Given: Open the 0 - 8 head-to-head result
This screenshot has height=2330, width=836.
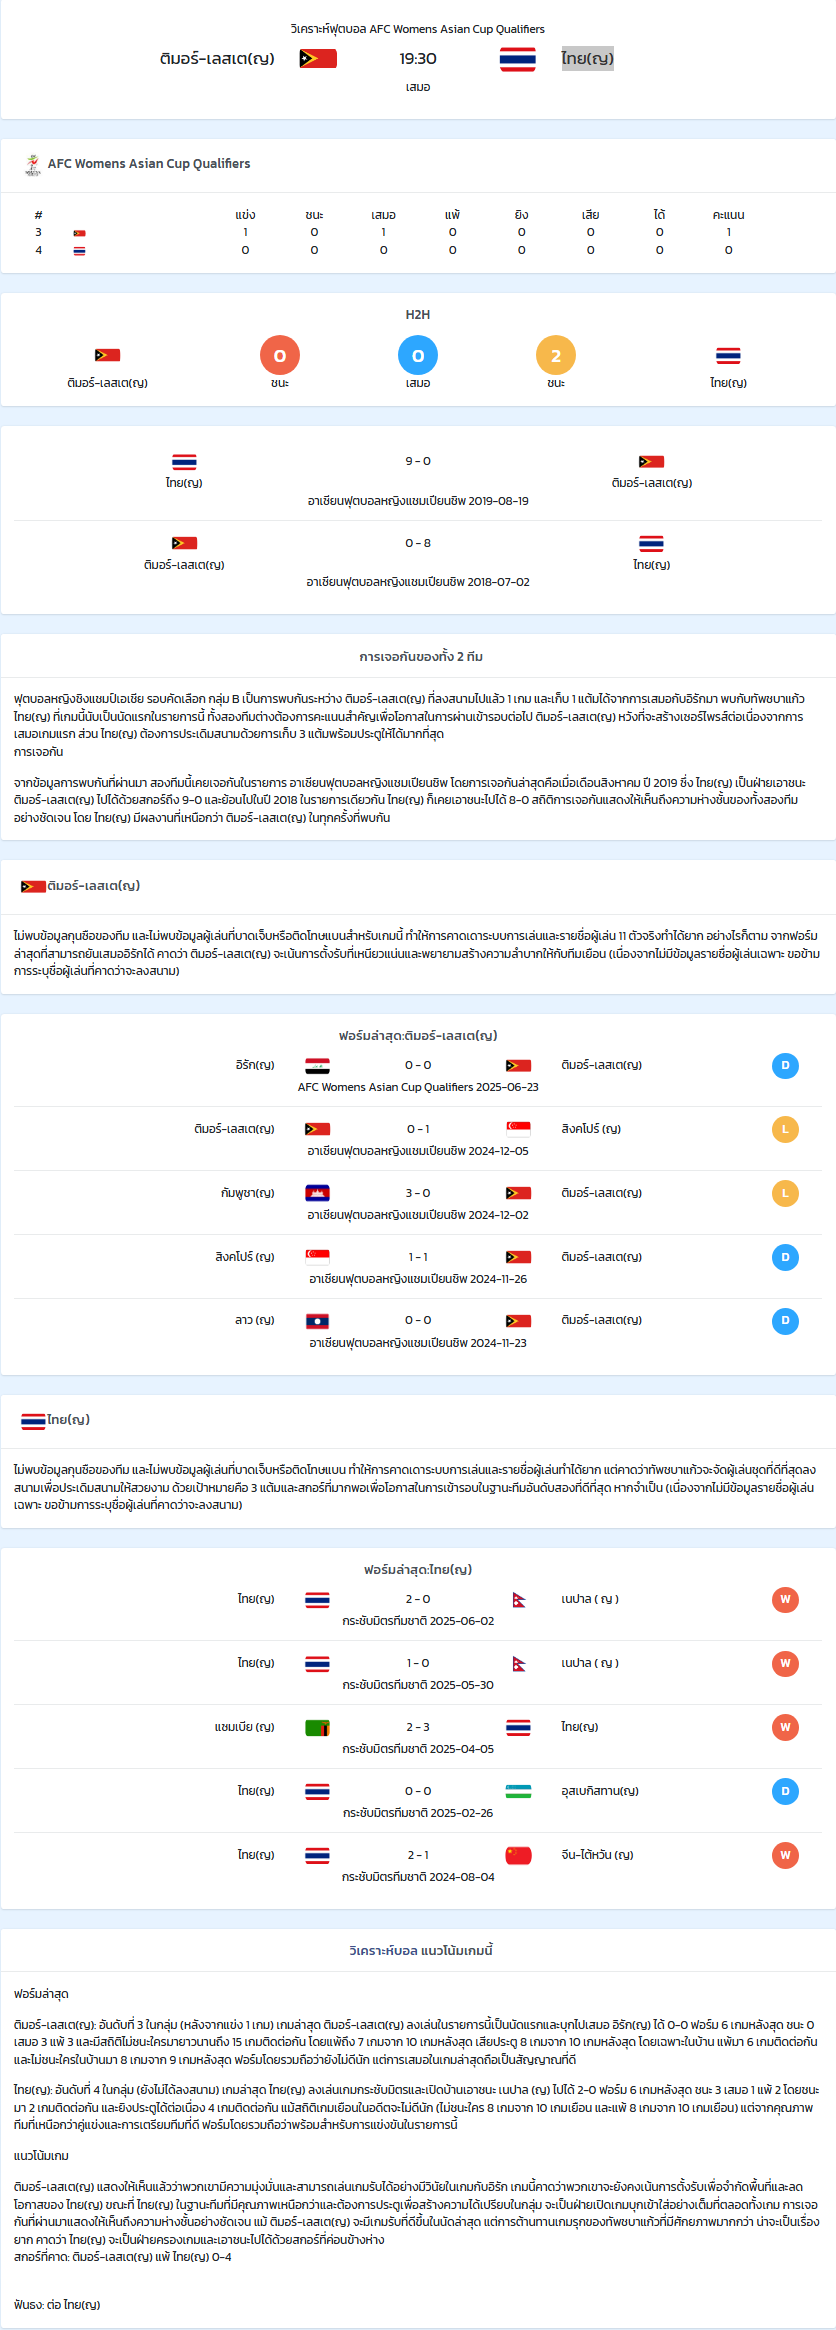Looking at the screenshot, I should (418, 543).
